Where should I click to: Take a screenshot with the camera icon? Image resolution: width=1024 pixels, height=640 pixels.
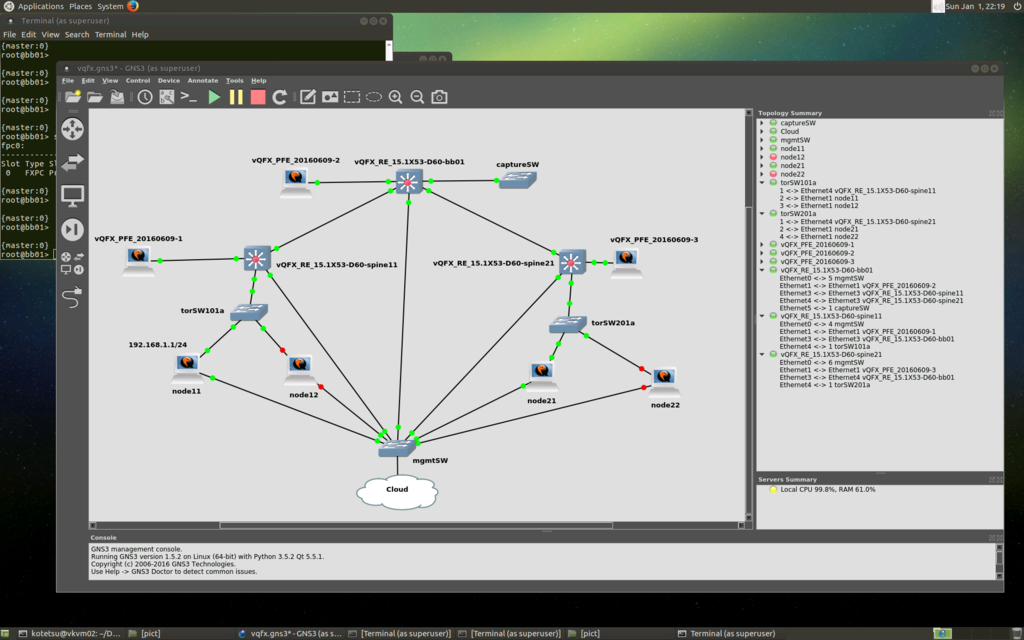[440, 97]
